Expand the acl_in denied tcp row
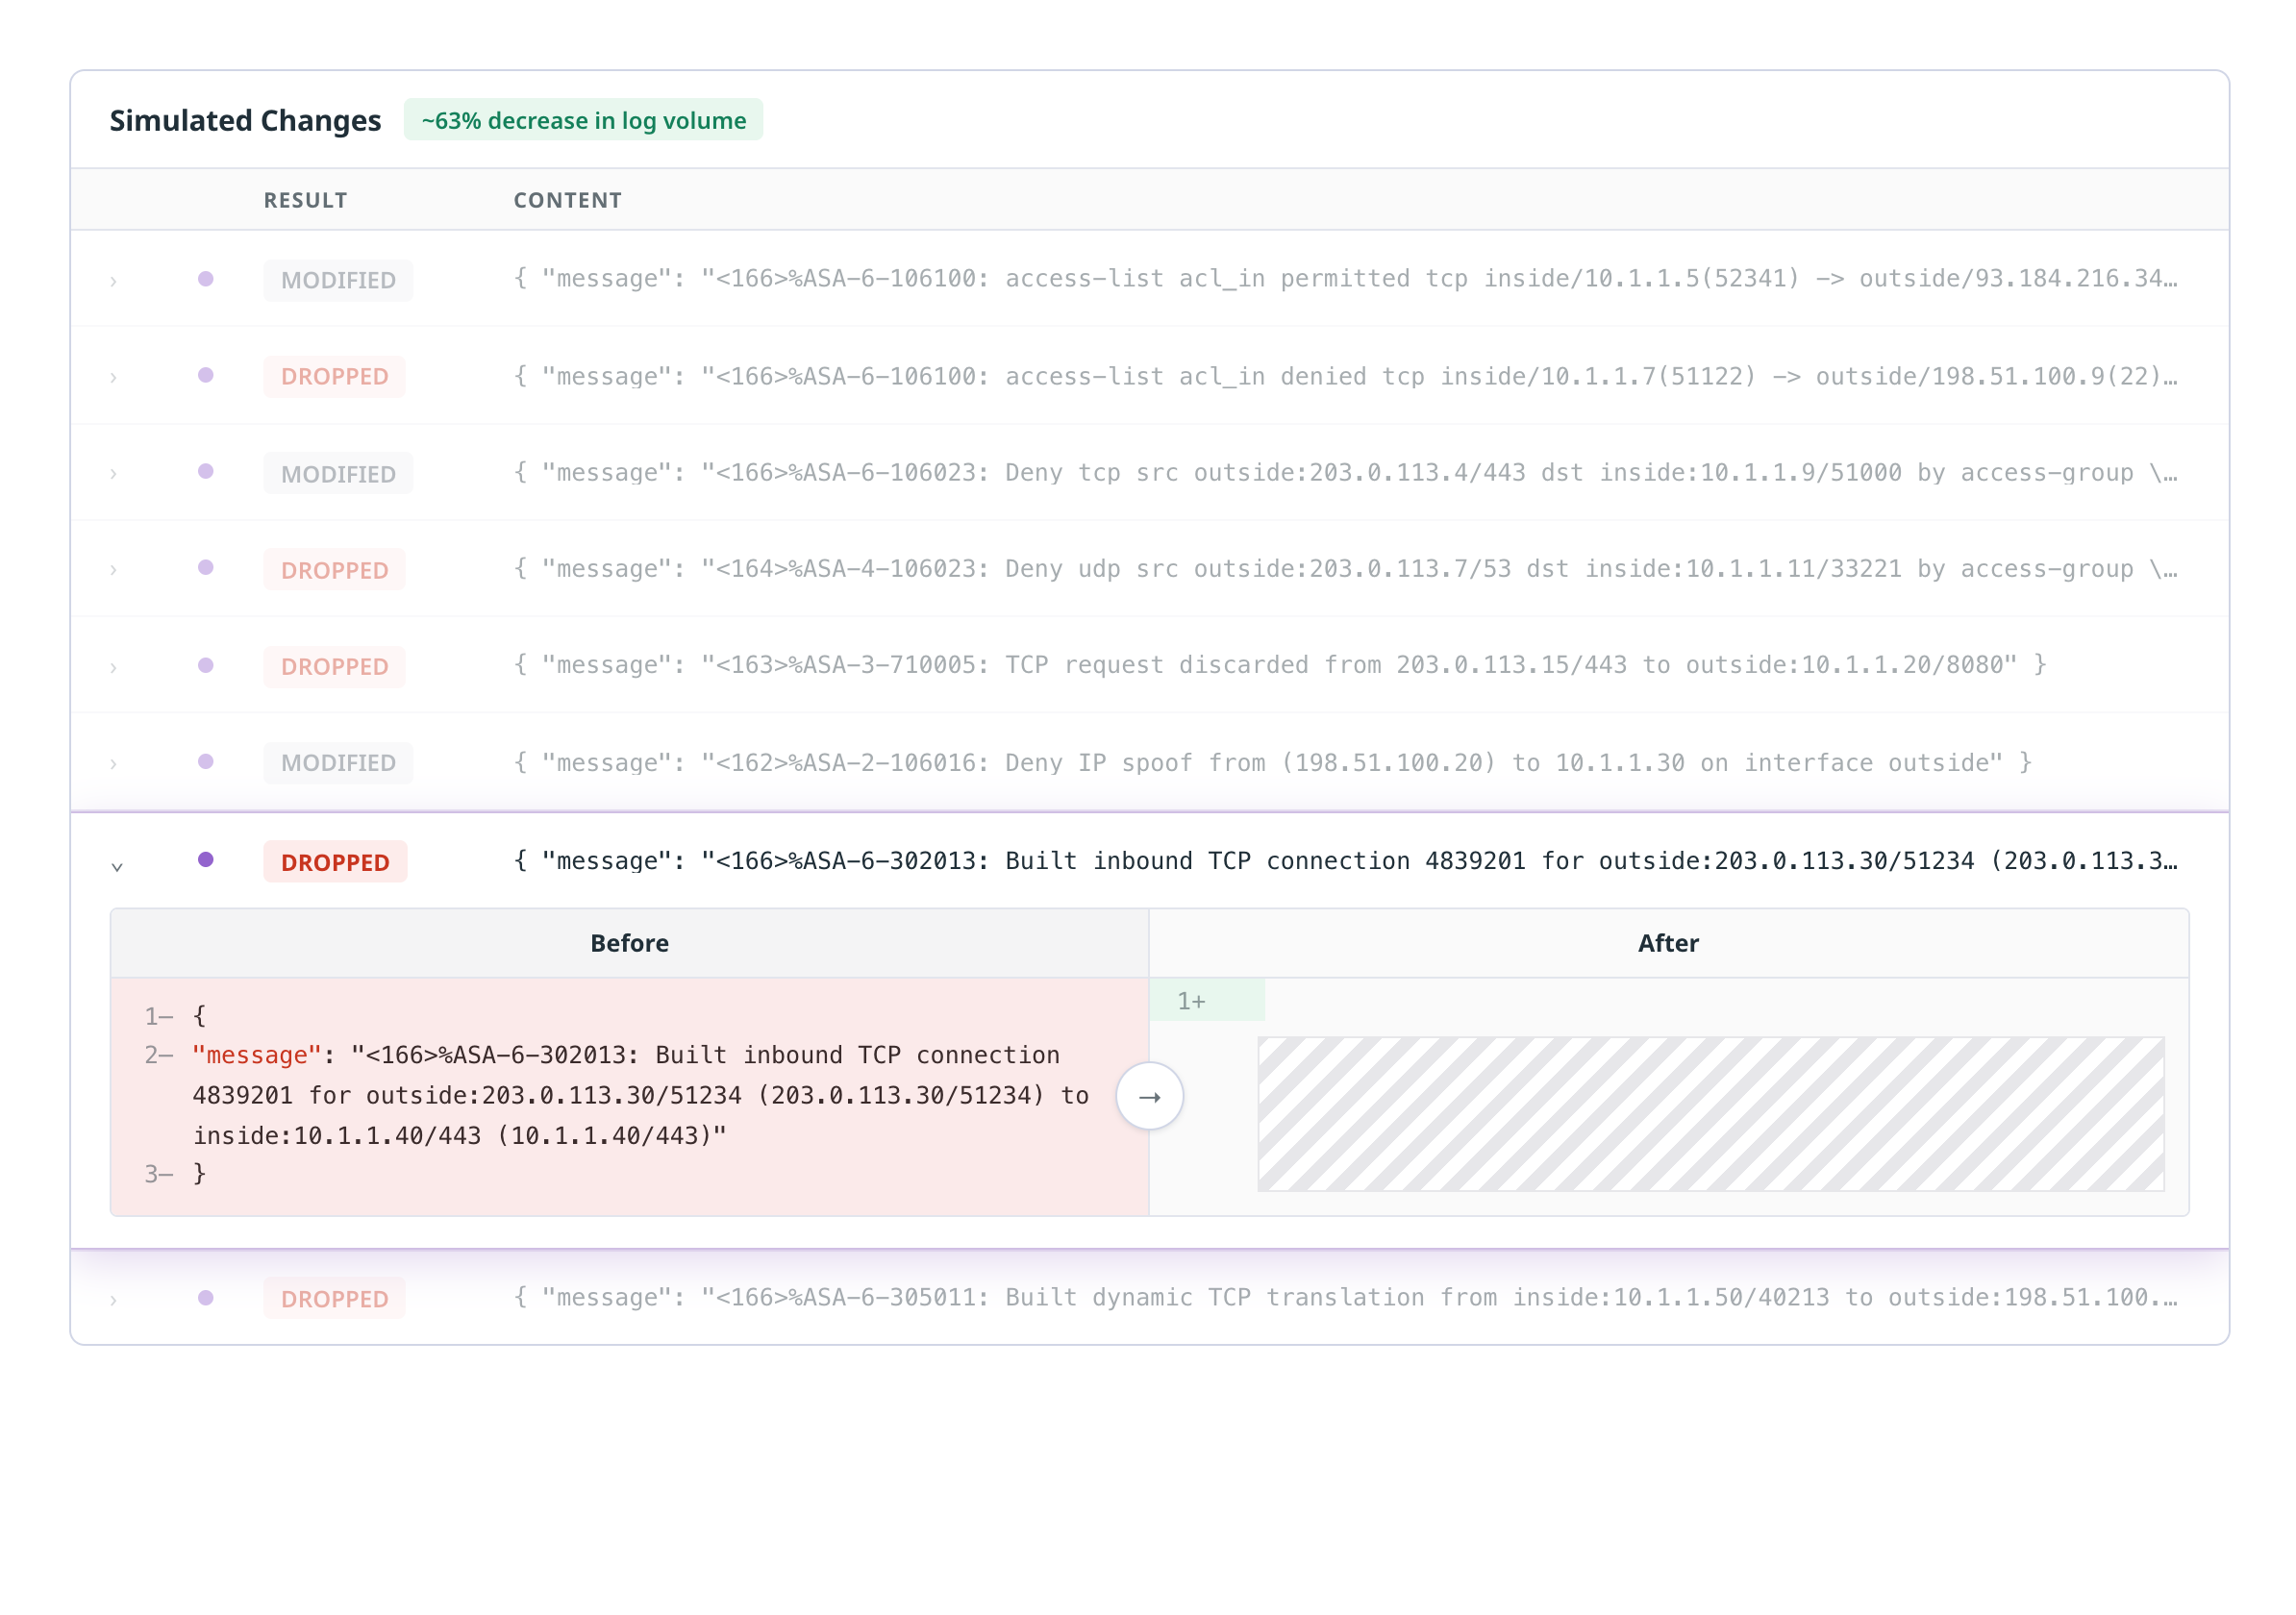The image size is (2296, 1615). tap(114, 377)
